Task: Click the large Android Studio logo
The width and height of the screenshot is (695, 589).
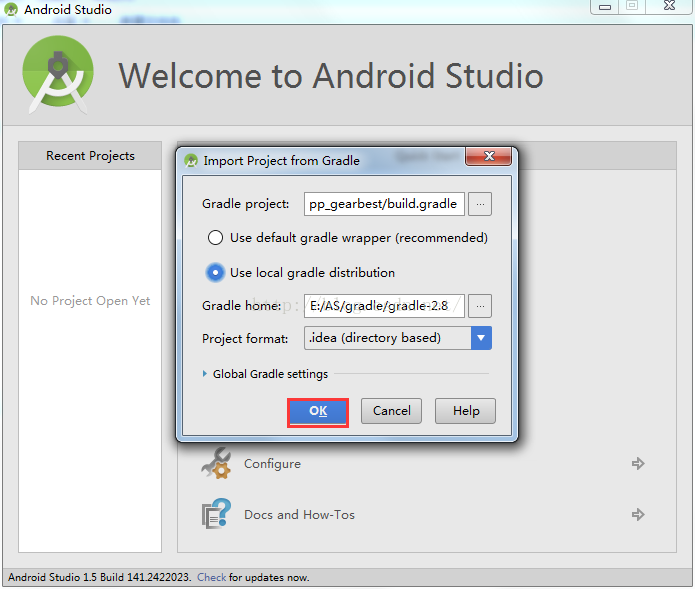Action: click(x=58, y=74)
